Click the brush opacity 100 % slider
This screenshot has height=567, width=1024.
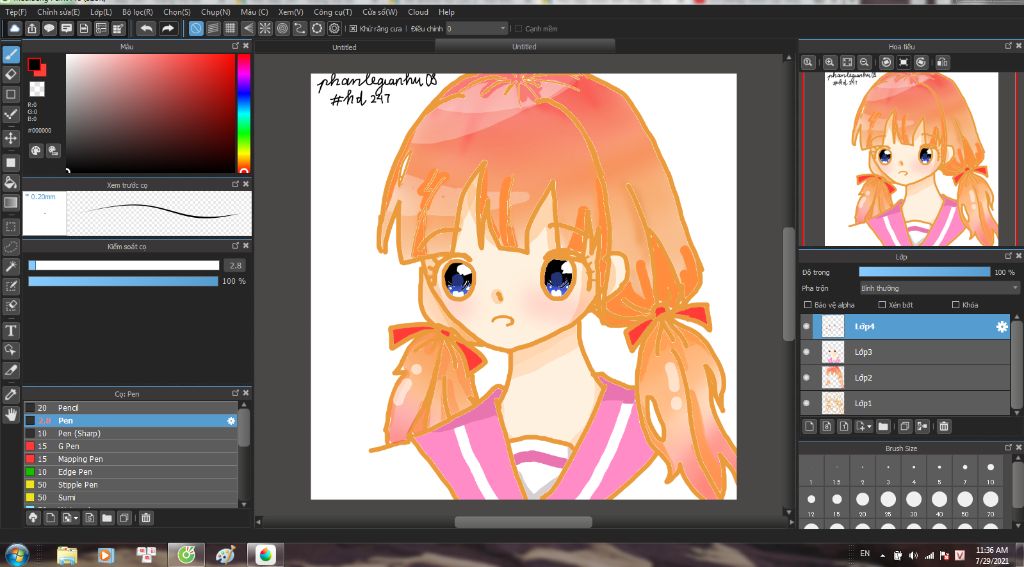[x=123, y=281]
